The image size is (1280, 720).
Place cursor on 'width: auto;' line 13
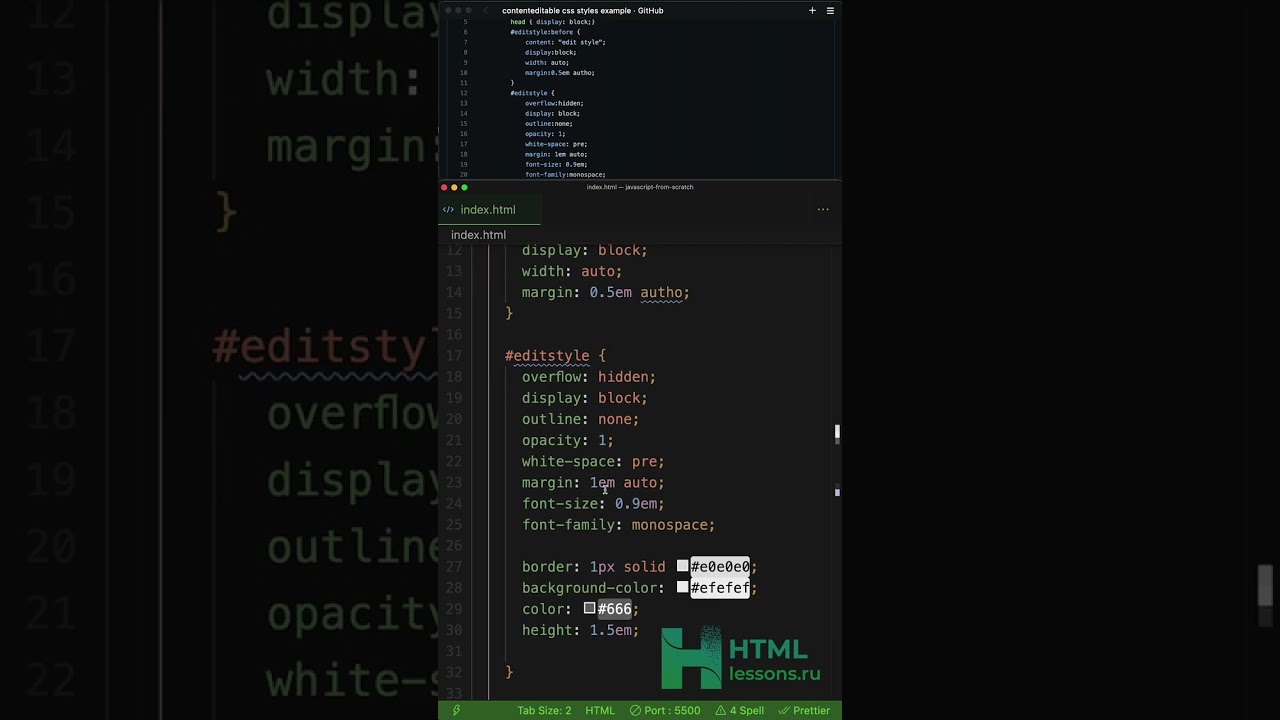572,271
